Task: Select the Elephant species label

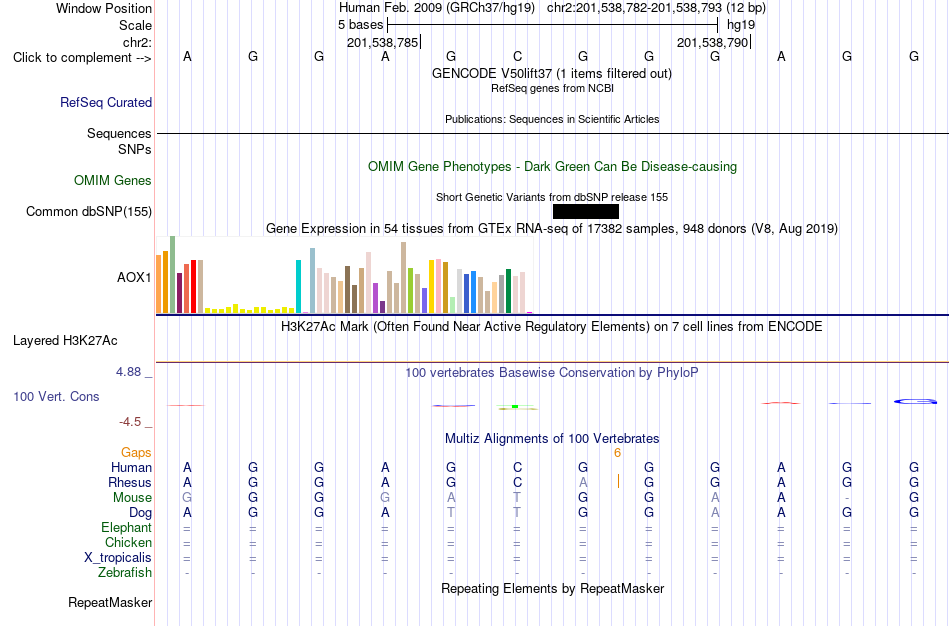Action: (x=126, y=527)
